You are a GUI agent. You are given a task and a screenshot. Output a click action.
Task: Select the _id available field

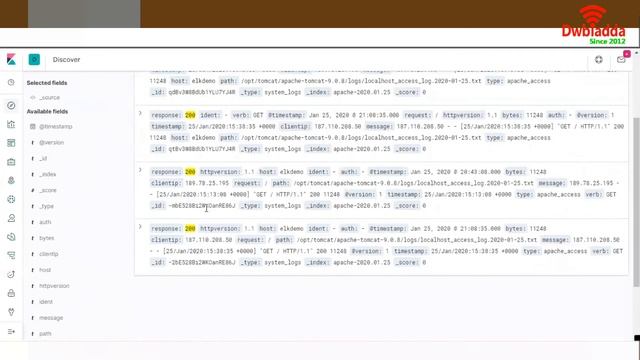point(43,158)
